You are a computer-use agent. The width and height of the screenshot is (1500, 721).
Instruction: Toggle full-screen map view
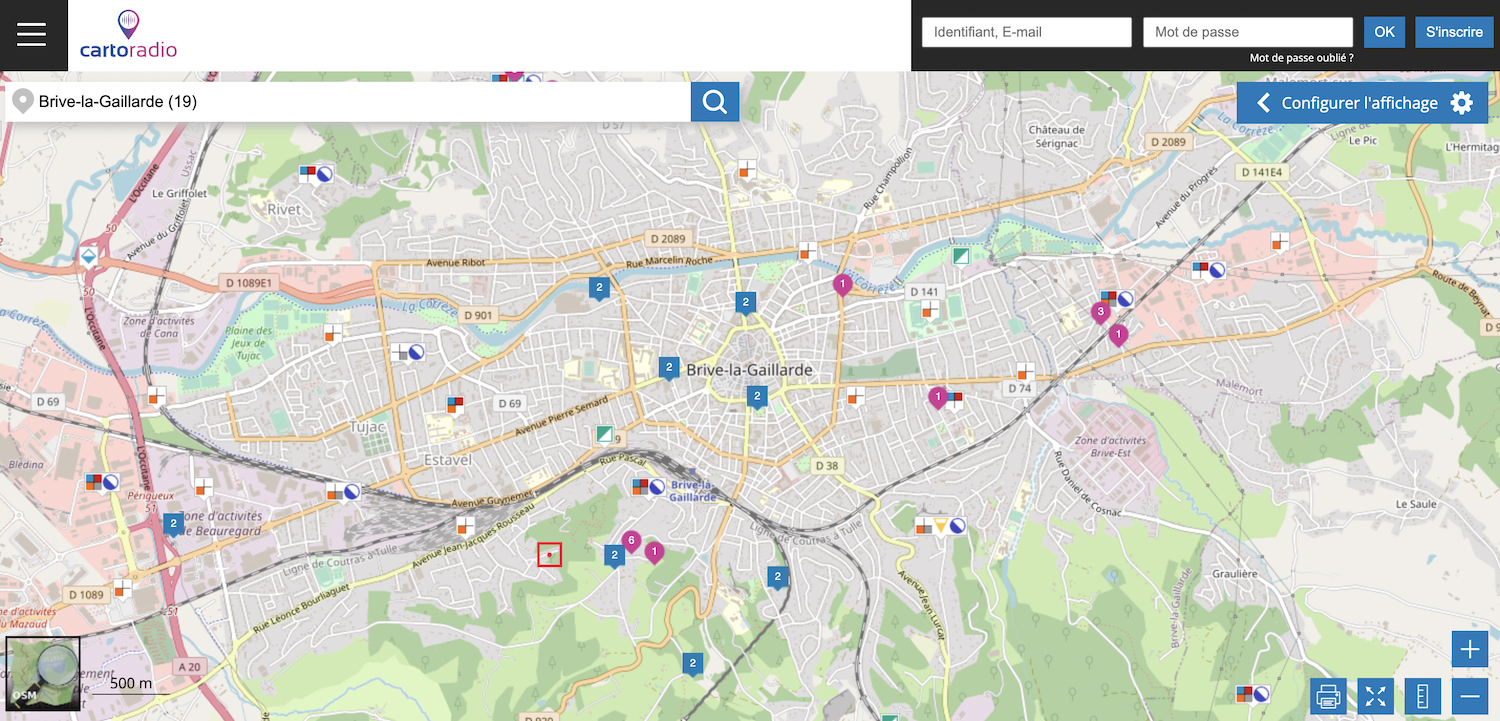coord(1375,696)
